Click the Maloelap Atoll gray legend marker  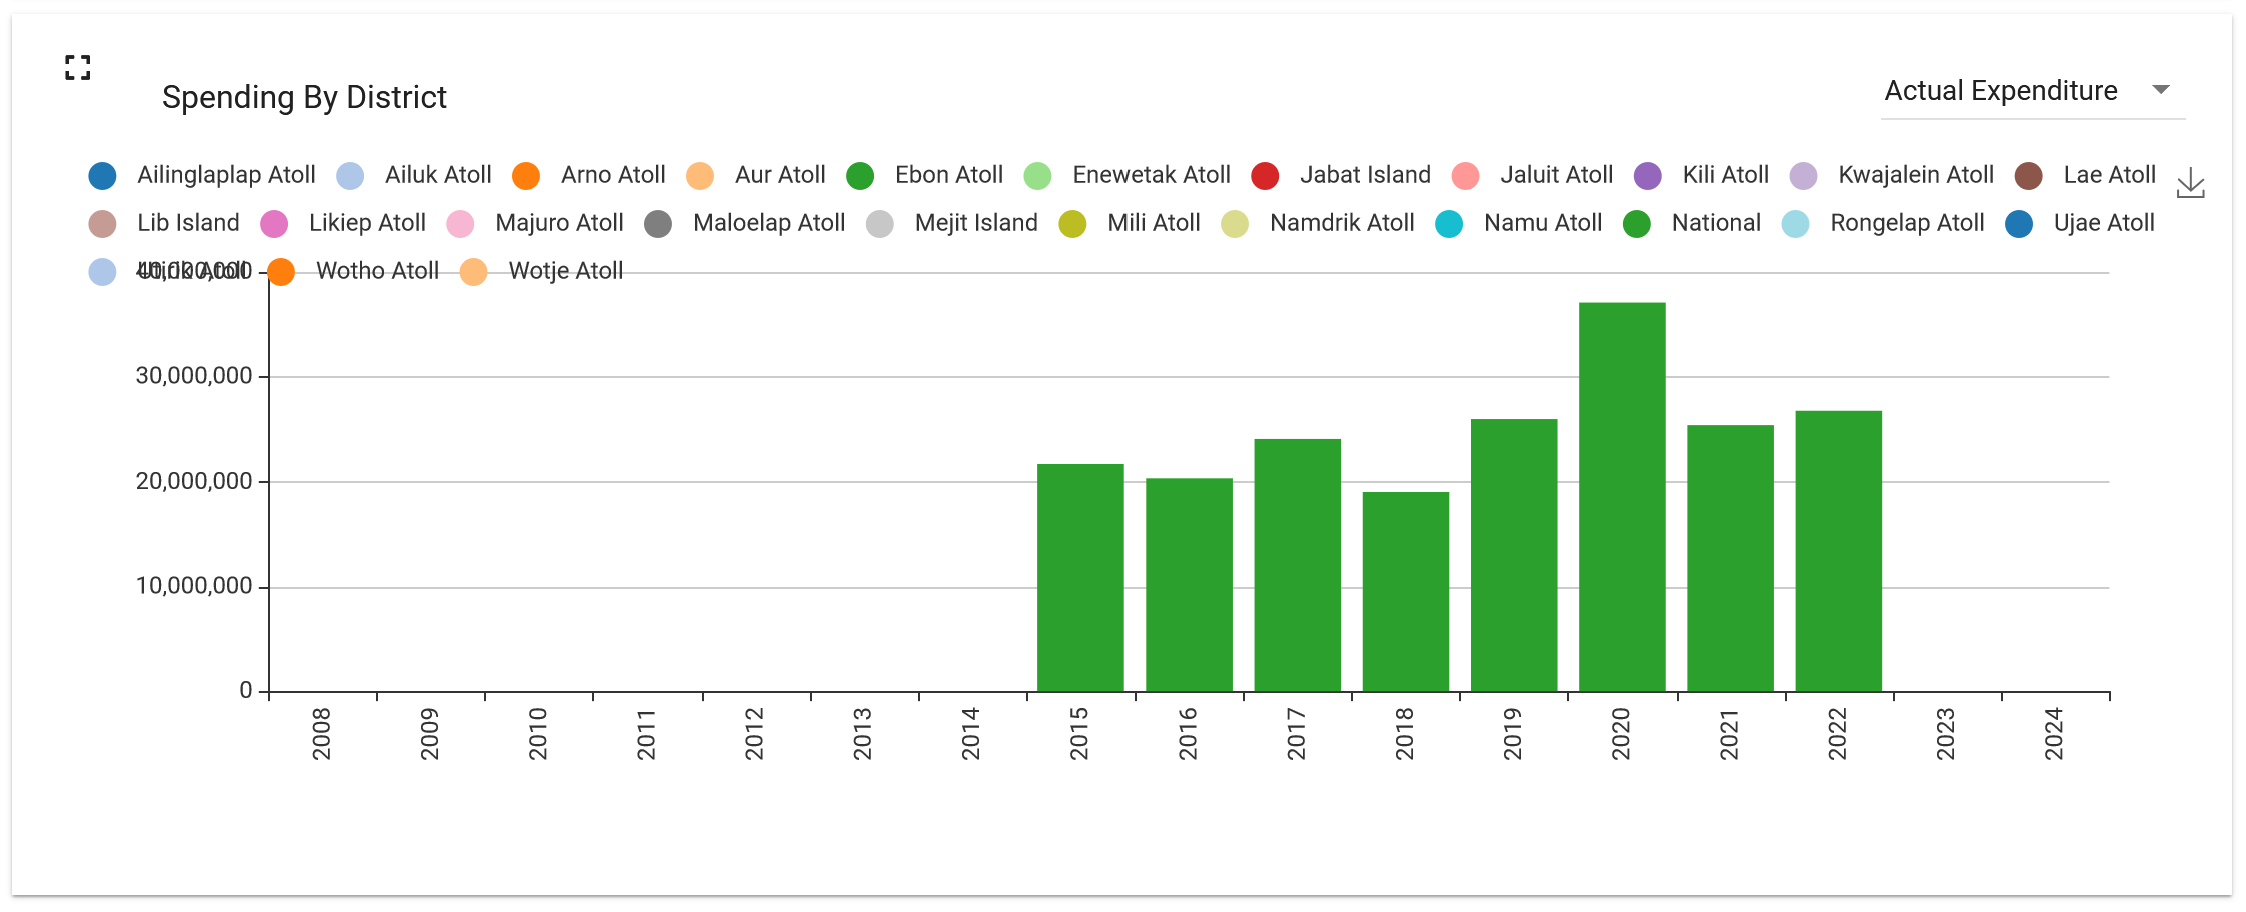click(658, 224)
